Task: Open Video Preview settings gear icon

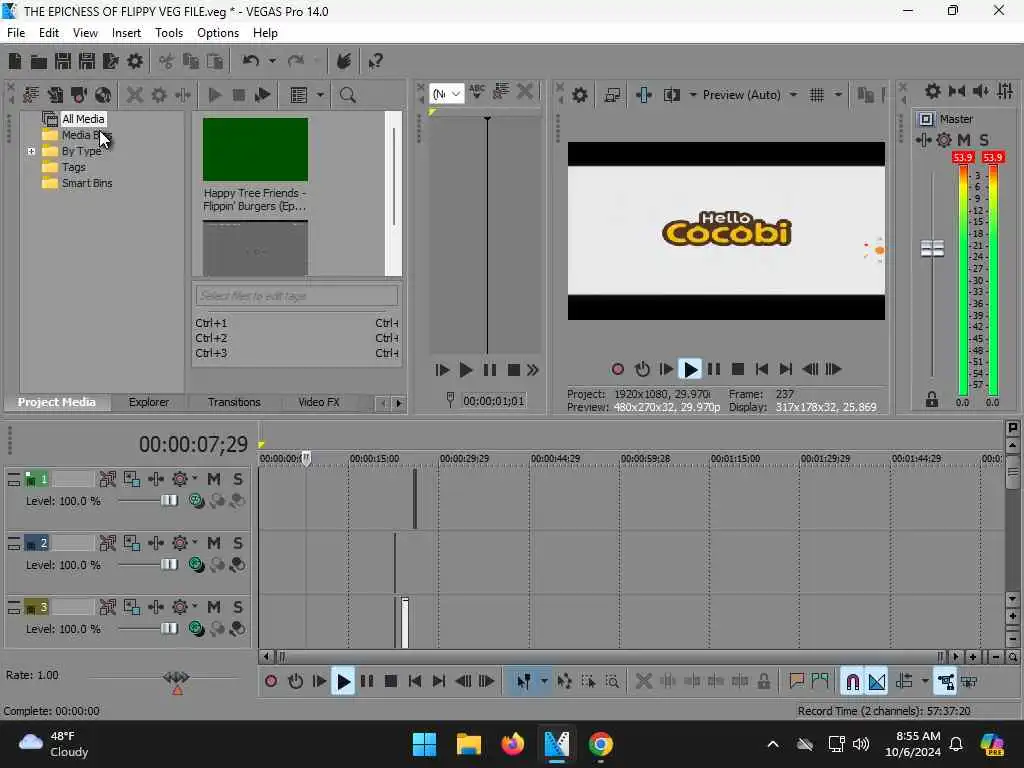Action: [579, 95]
